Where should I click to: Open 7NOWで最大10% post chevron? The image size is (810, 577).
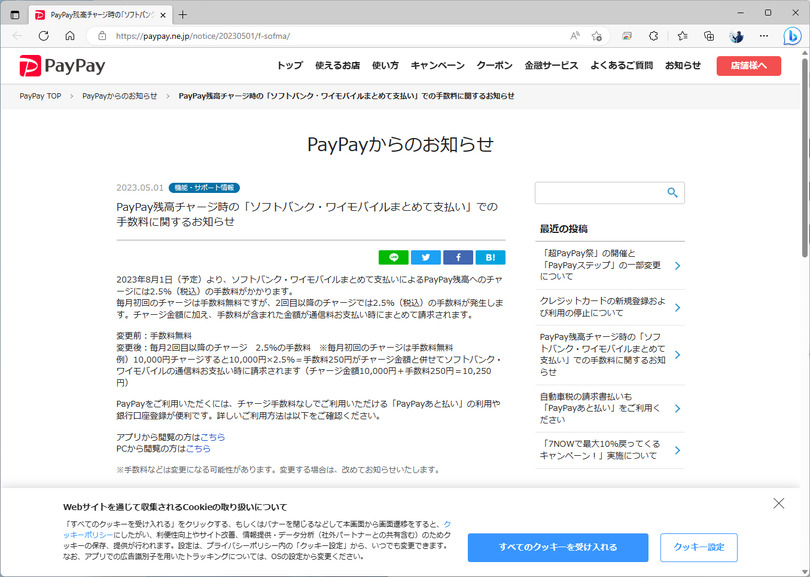coord(678,450)
